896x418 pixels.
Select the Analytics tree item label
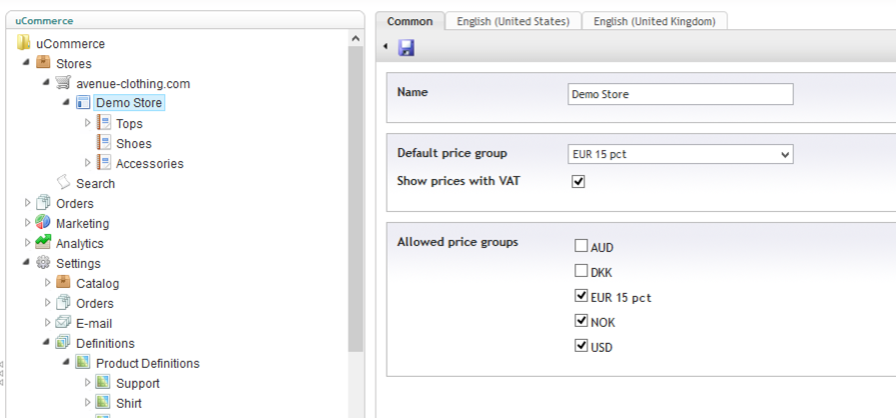coord(79,243)
